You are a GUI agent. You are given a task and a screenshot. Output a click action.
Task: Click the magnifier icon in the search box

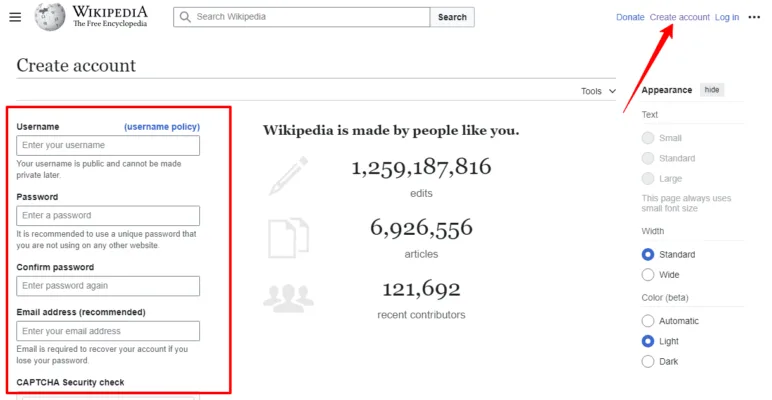coord(185,17)
